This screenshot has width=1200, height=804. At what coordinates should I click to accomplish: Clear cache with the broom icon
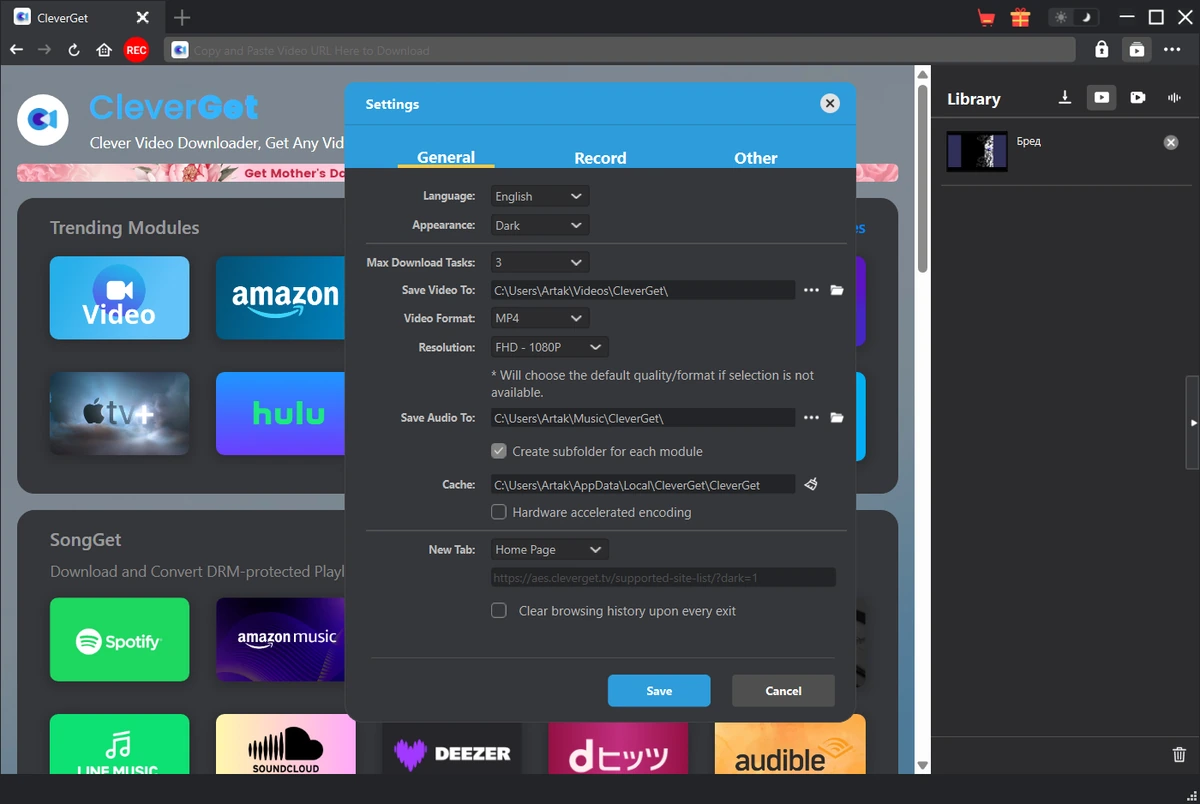tap(811, 484)
